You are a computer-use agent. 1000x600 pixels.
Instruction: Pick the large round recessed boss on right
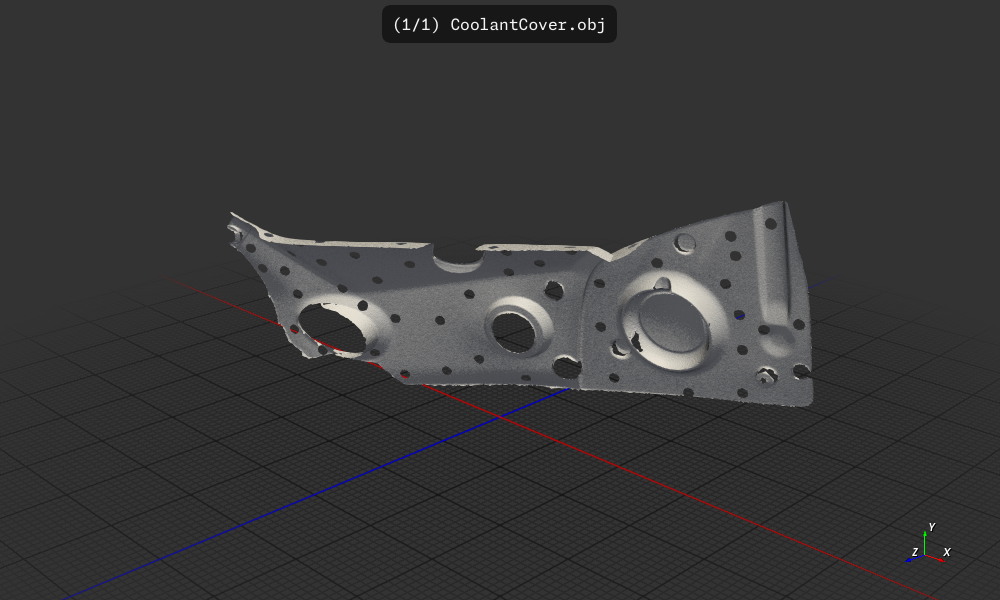pyautogui.click(x=668, y=323)
